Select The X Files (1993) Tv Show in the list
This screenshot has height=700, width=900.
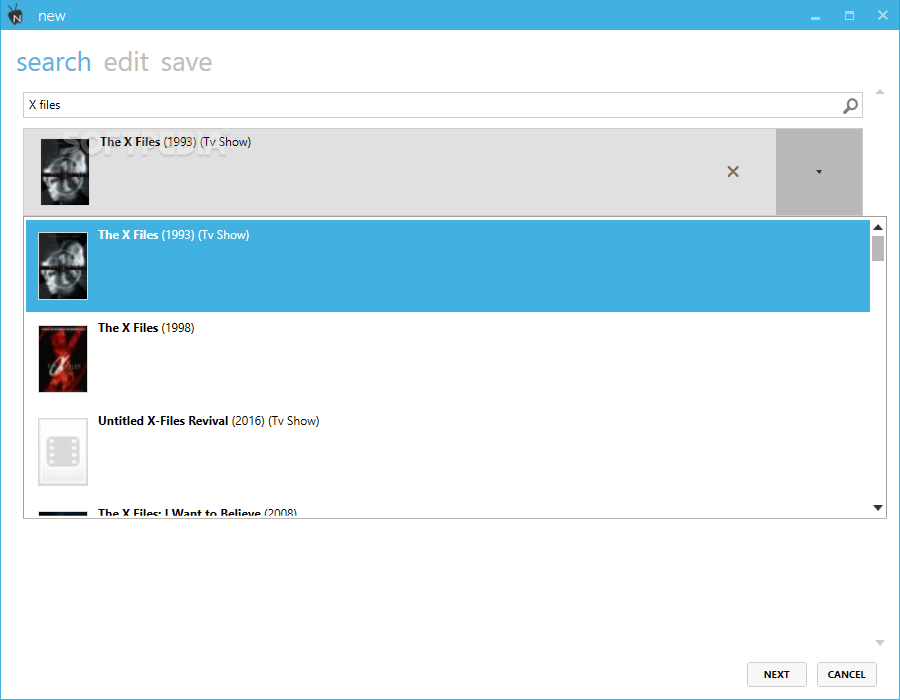pos(448,266)
